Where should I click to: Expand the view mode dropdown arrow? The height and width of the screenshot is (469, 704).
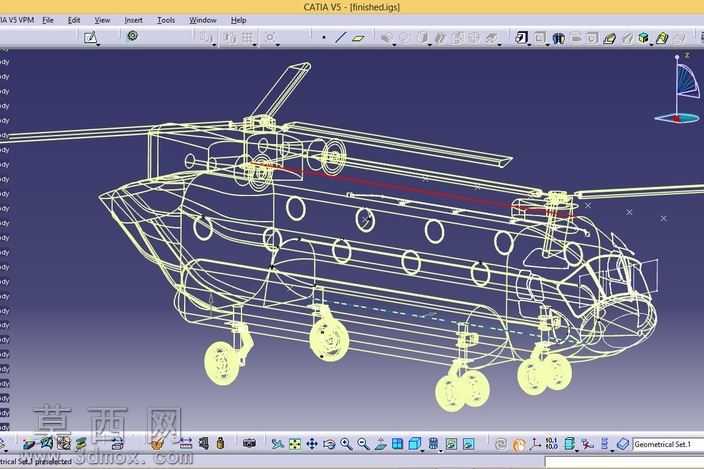(440, 450)
